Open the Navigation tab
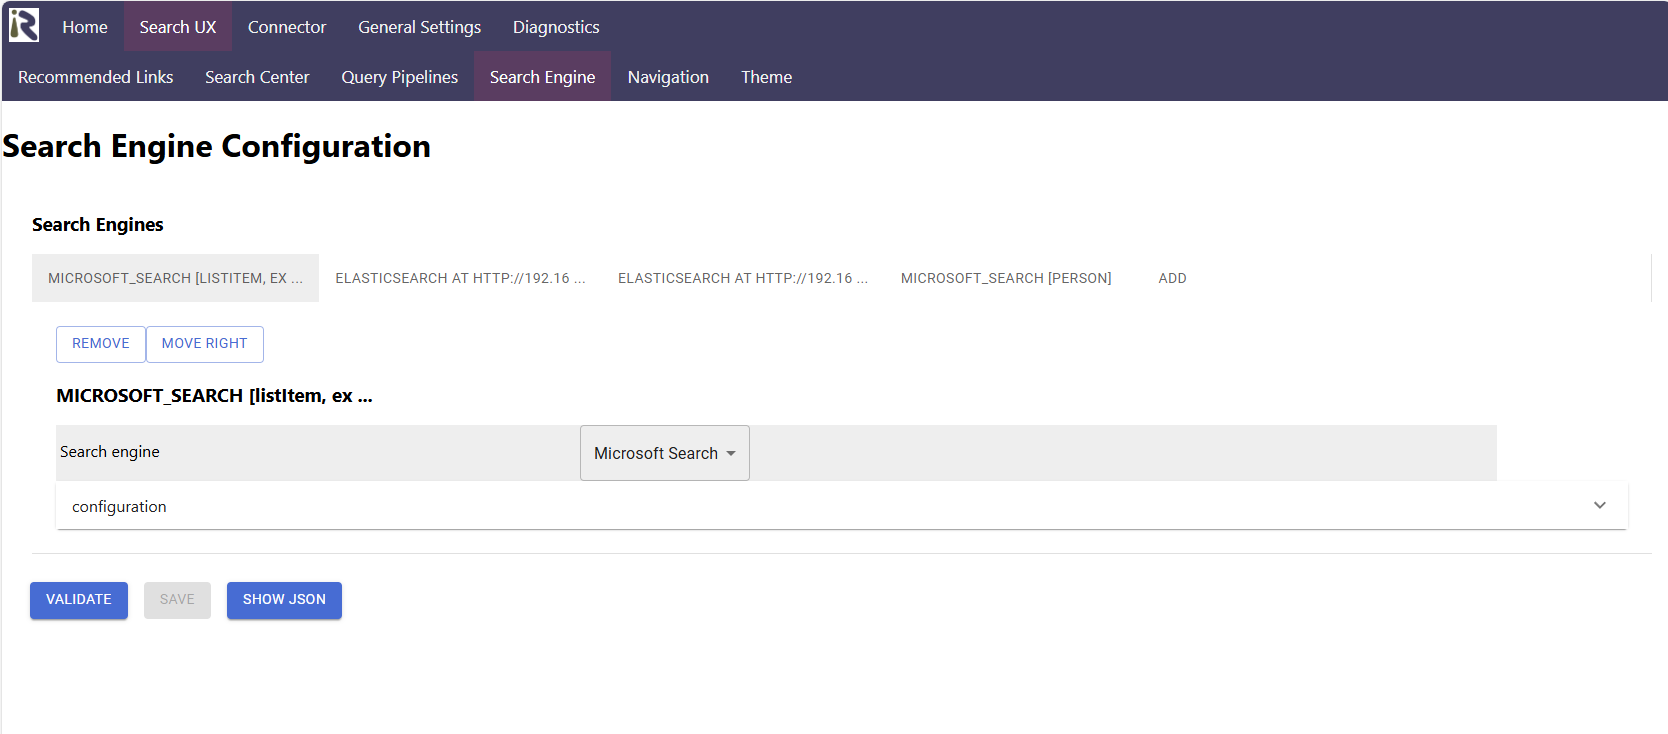Image resolution: width=1668 pixels, height=734 pixels. pyautogui.click(x=668, y=77)
